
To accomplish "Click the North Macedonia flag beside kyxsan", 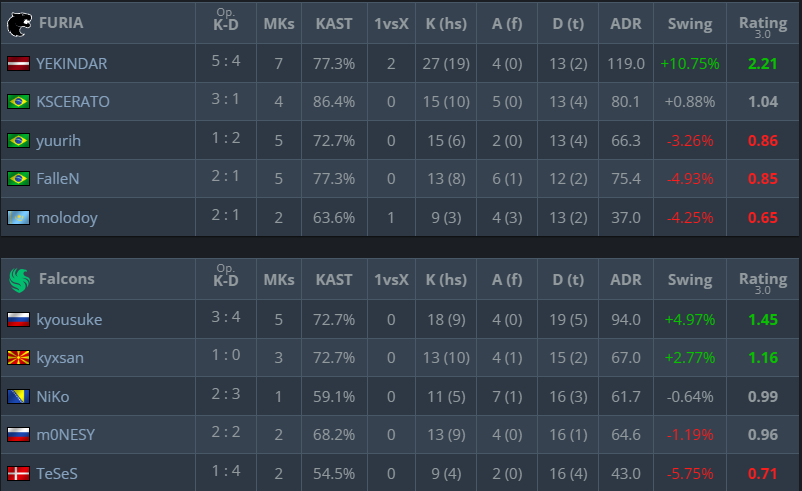I will point(17,358).
